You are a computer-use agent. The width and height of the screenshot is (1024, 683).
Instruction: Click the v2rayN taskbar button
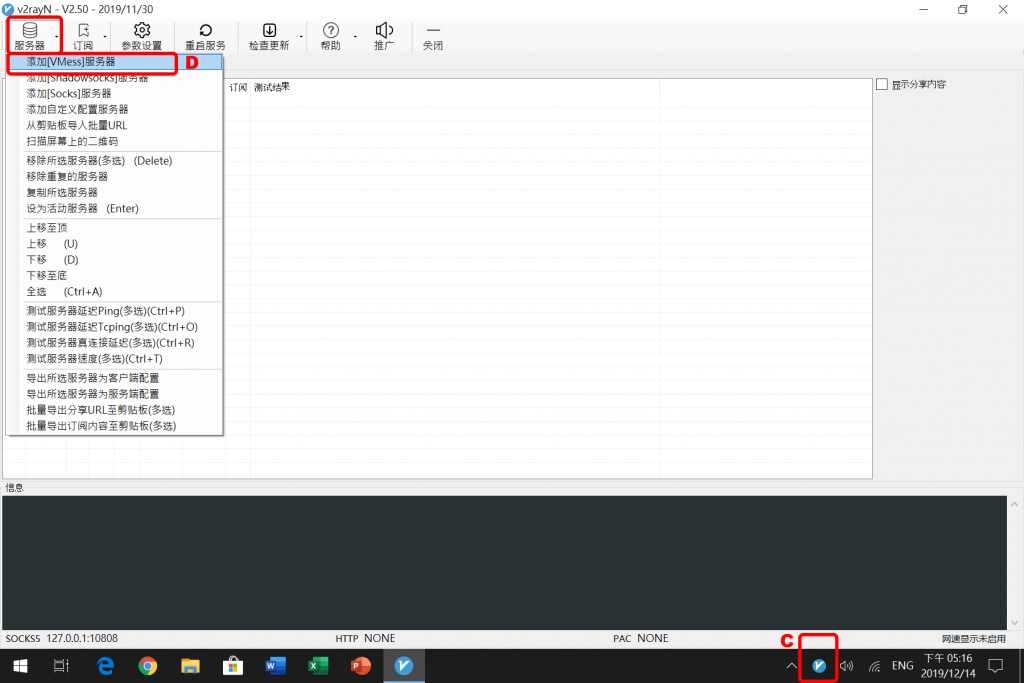pos(404,666)
